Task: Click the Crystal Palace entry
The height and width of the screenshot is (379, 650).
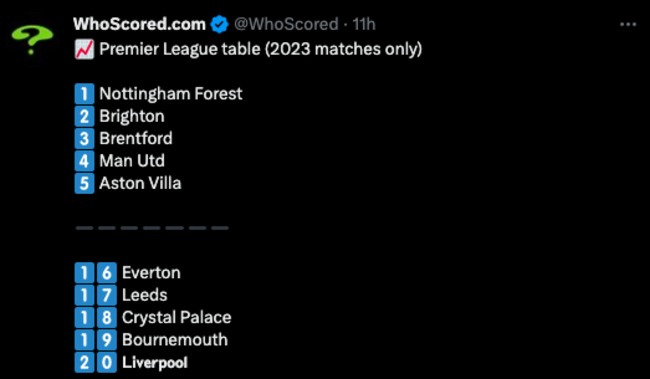Action: click(177, 318)
